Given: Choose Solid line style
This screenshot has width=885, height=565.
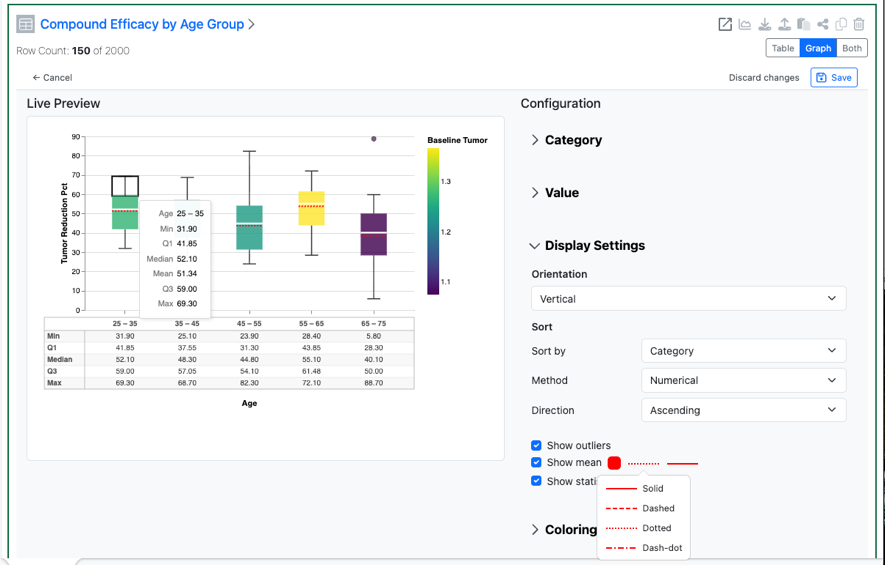Looking at the screenshot, I should (x=643, y=488).
